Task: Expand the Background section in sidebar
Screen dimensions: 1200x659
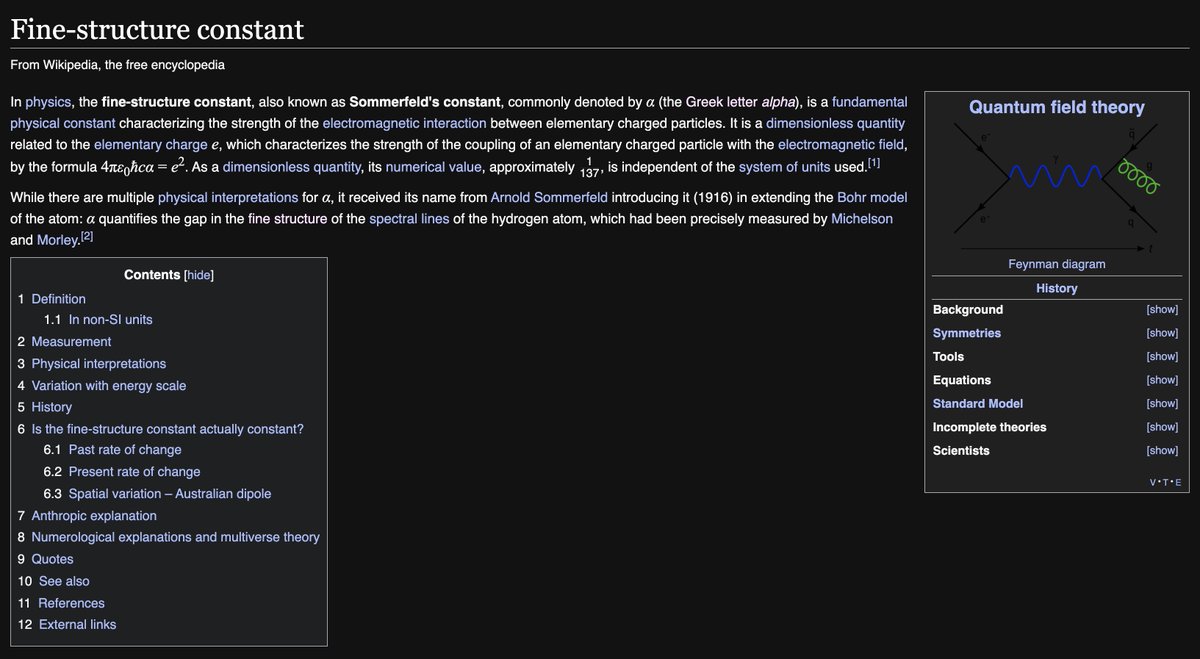Action: click(x=1162, y=310)
